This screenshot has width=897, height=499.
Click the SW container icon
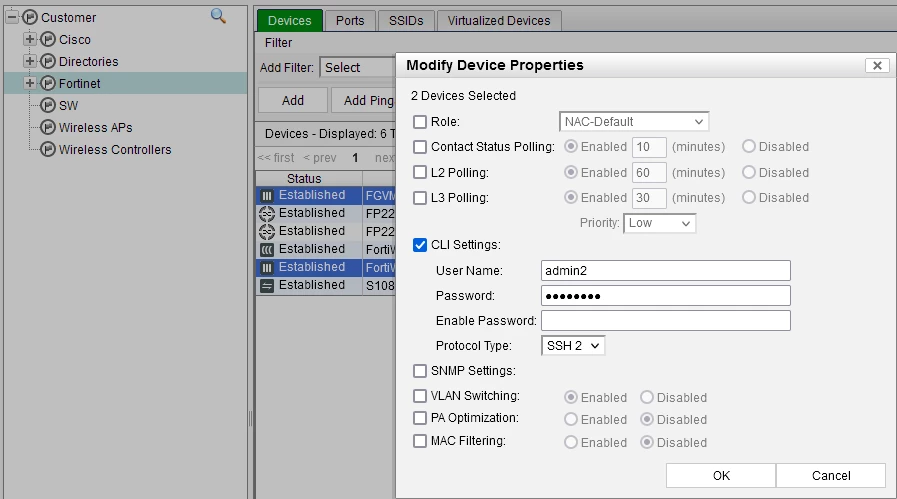coord(48,105)
